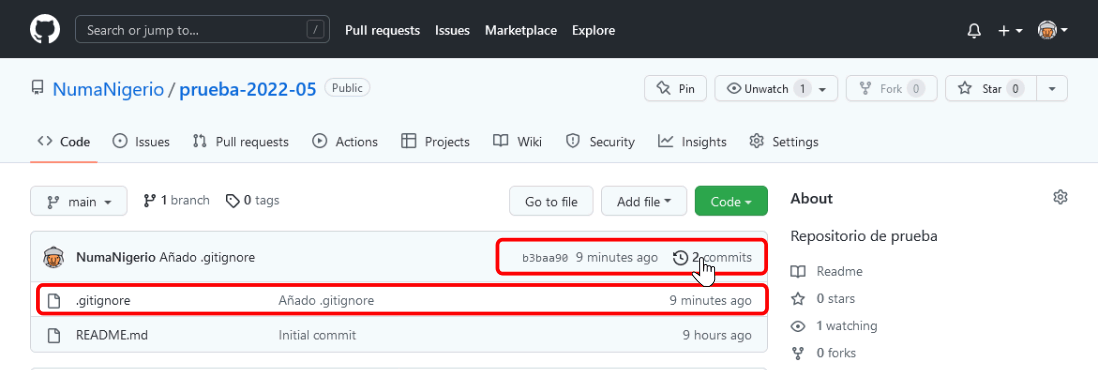Click the file icon beside .gitignore
This screenshot has width=1098, height=370.
54,301
